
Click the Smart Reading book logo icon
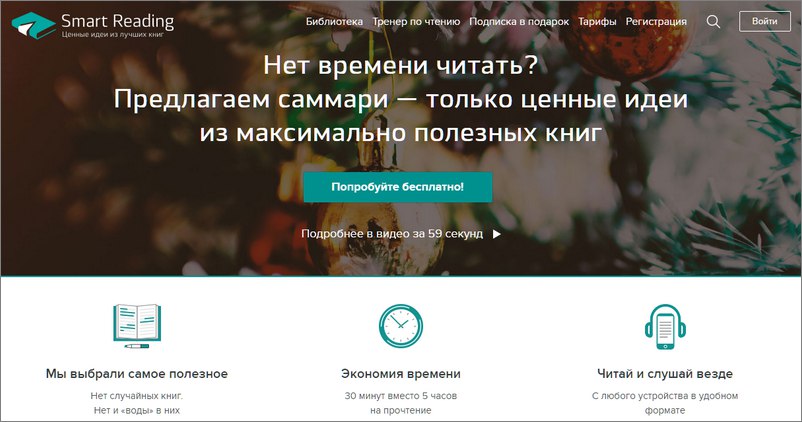(x=34, y=25)
